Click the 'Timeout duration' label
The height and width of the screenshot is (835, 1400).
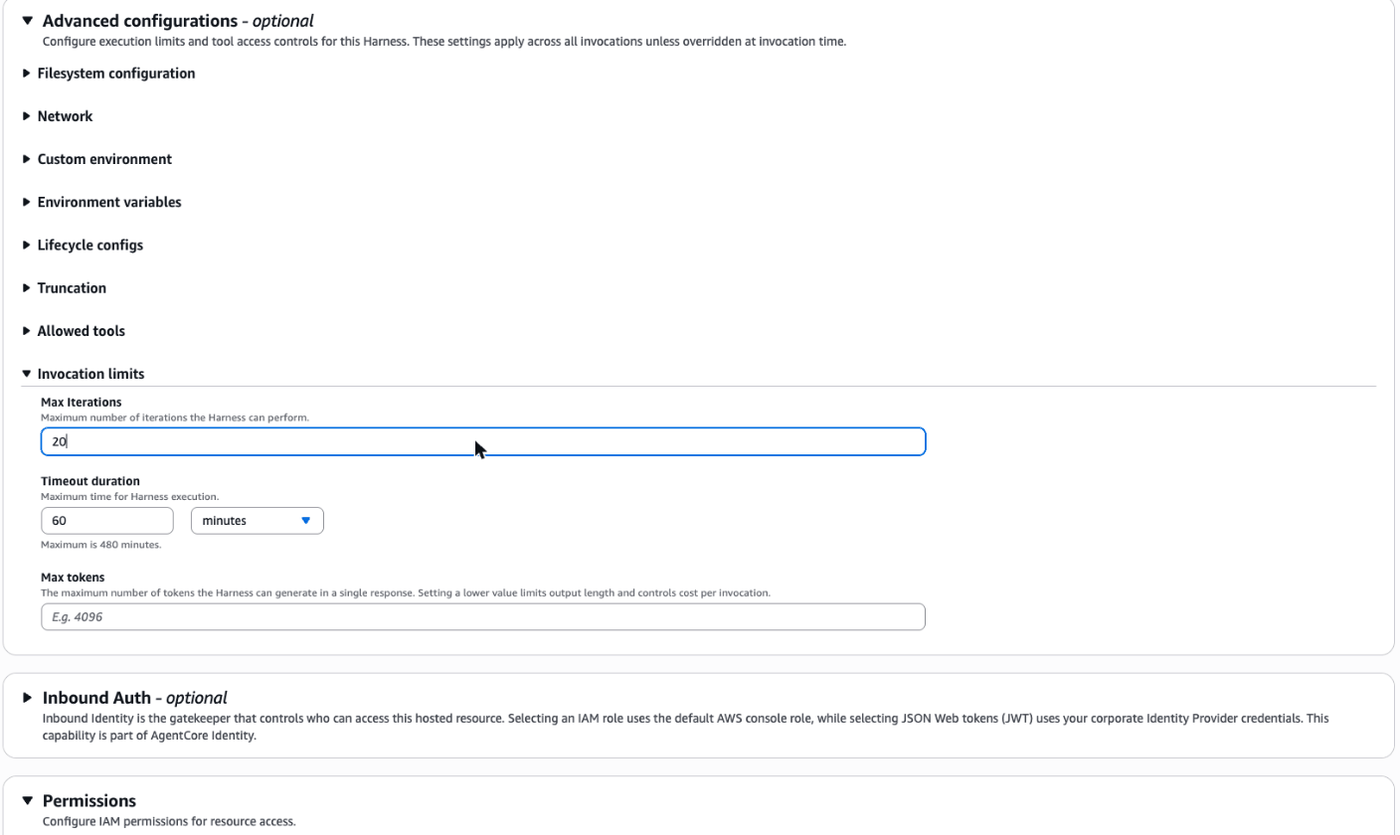click(90, 481)
